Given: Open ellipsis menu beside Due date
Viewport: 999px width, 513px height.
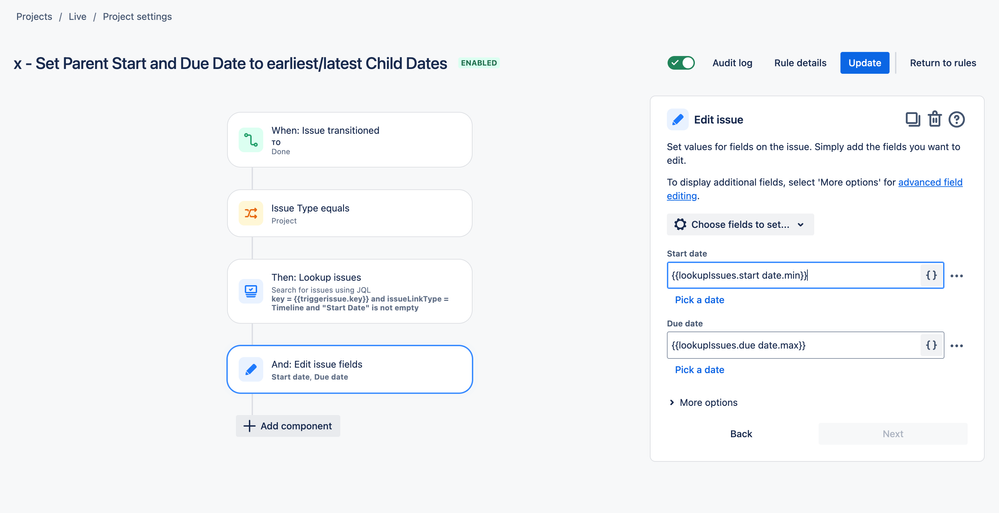Looking at the screenshot, I should [x=956, y=346].
